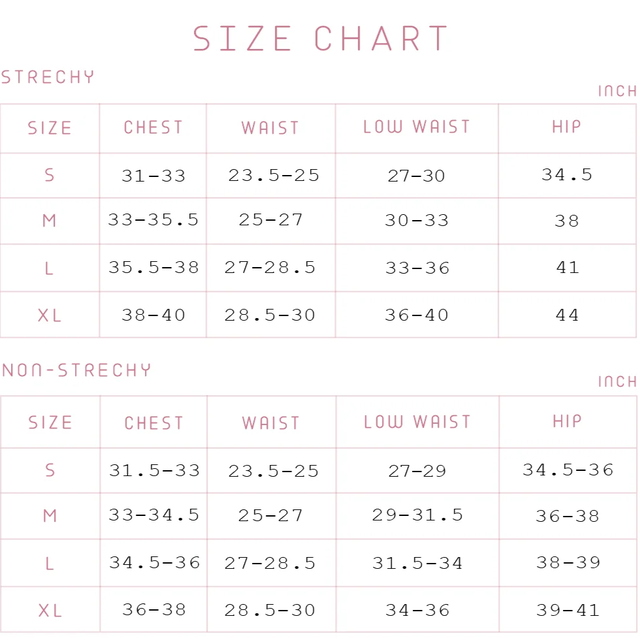Click the hip value 44 cell
This screenshot has width=640, height=640.
pos(567,315)
